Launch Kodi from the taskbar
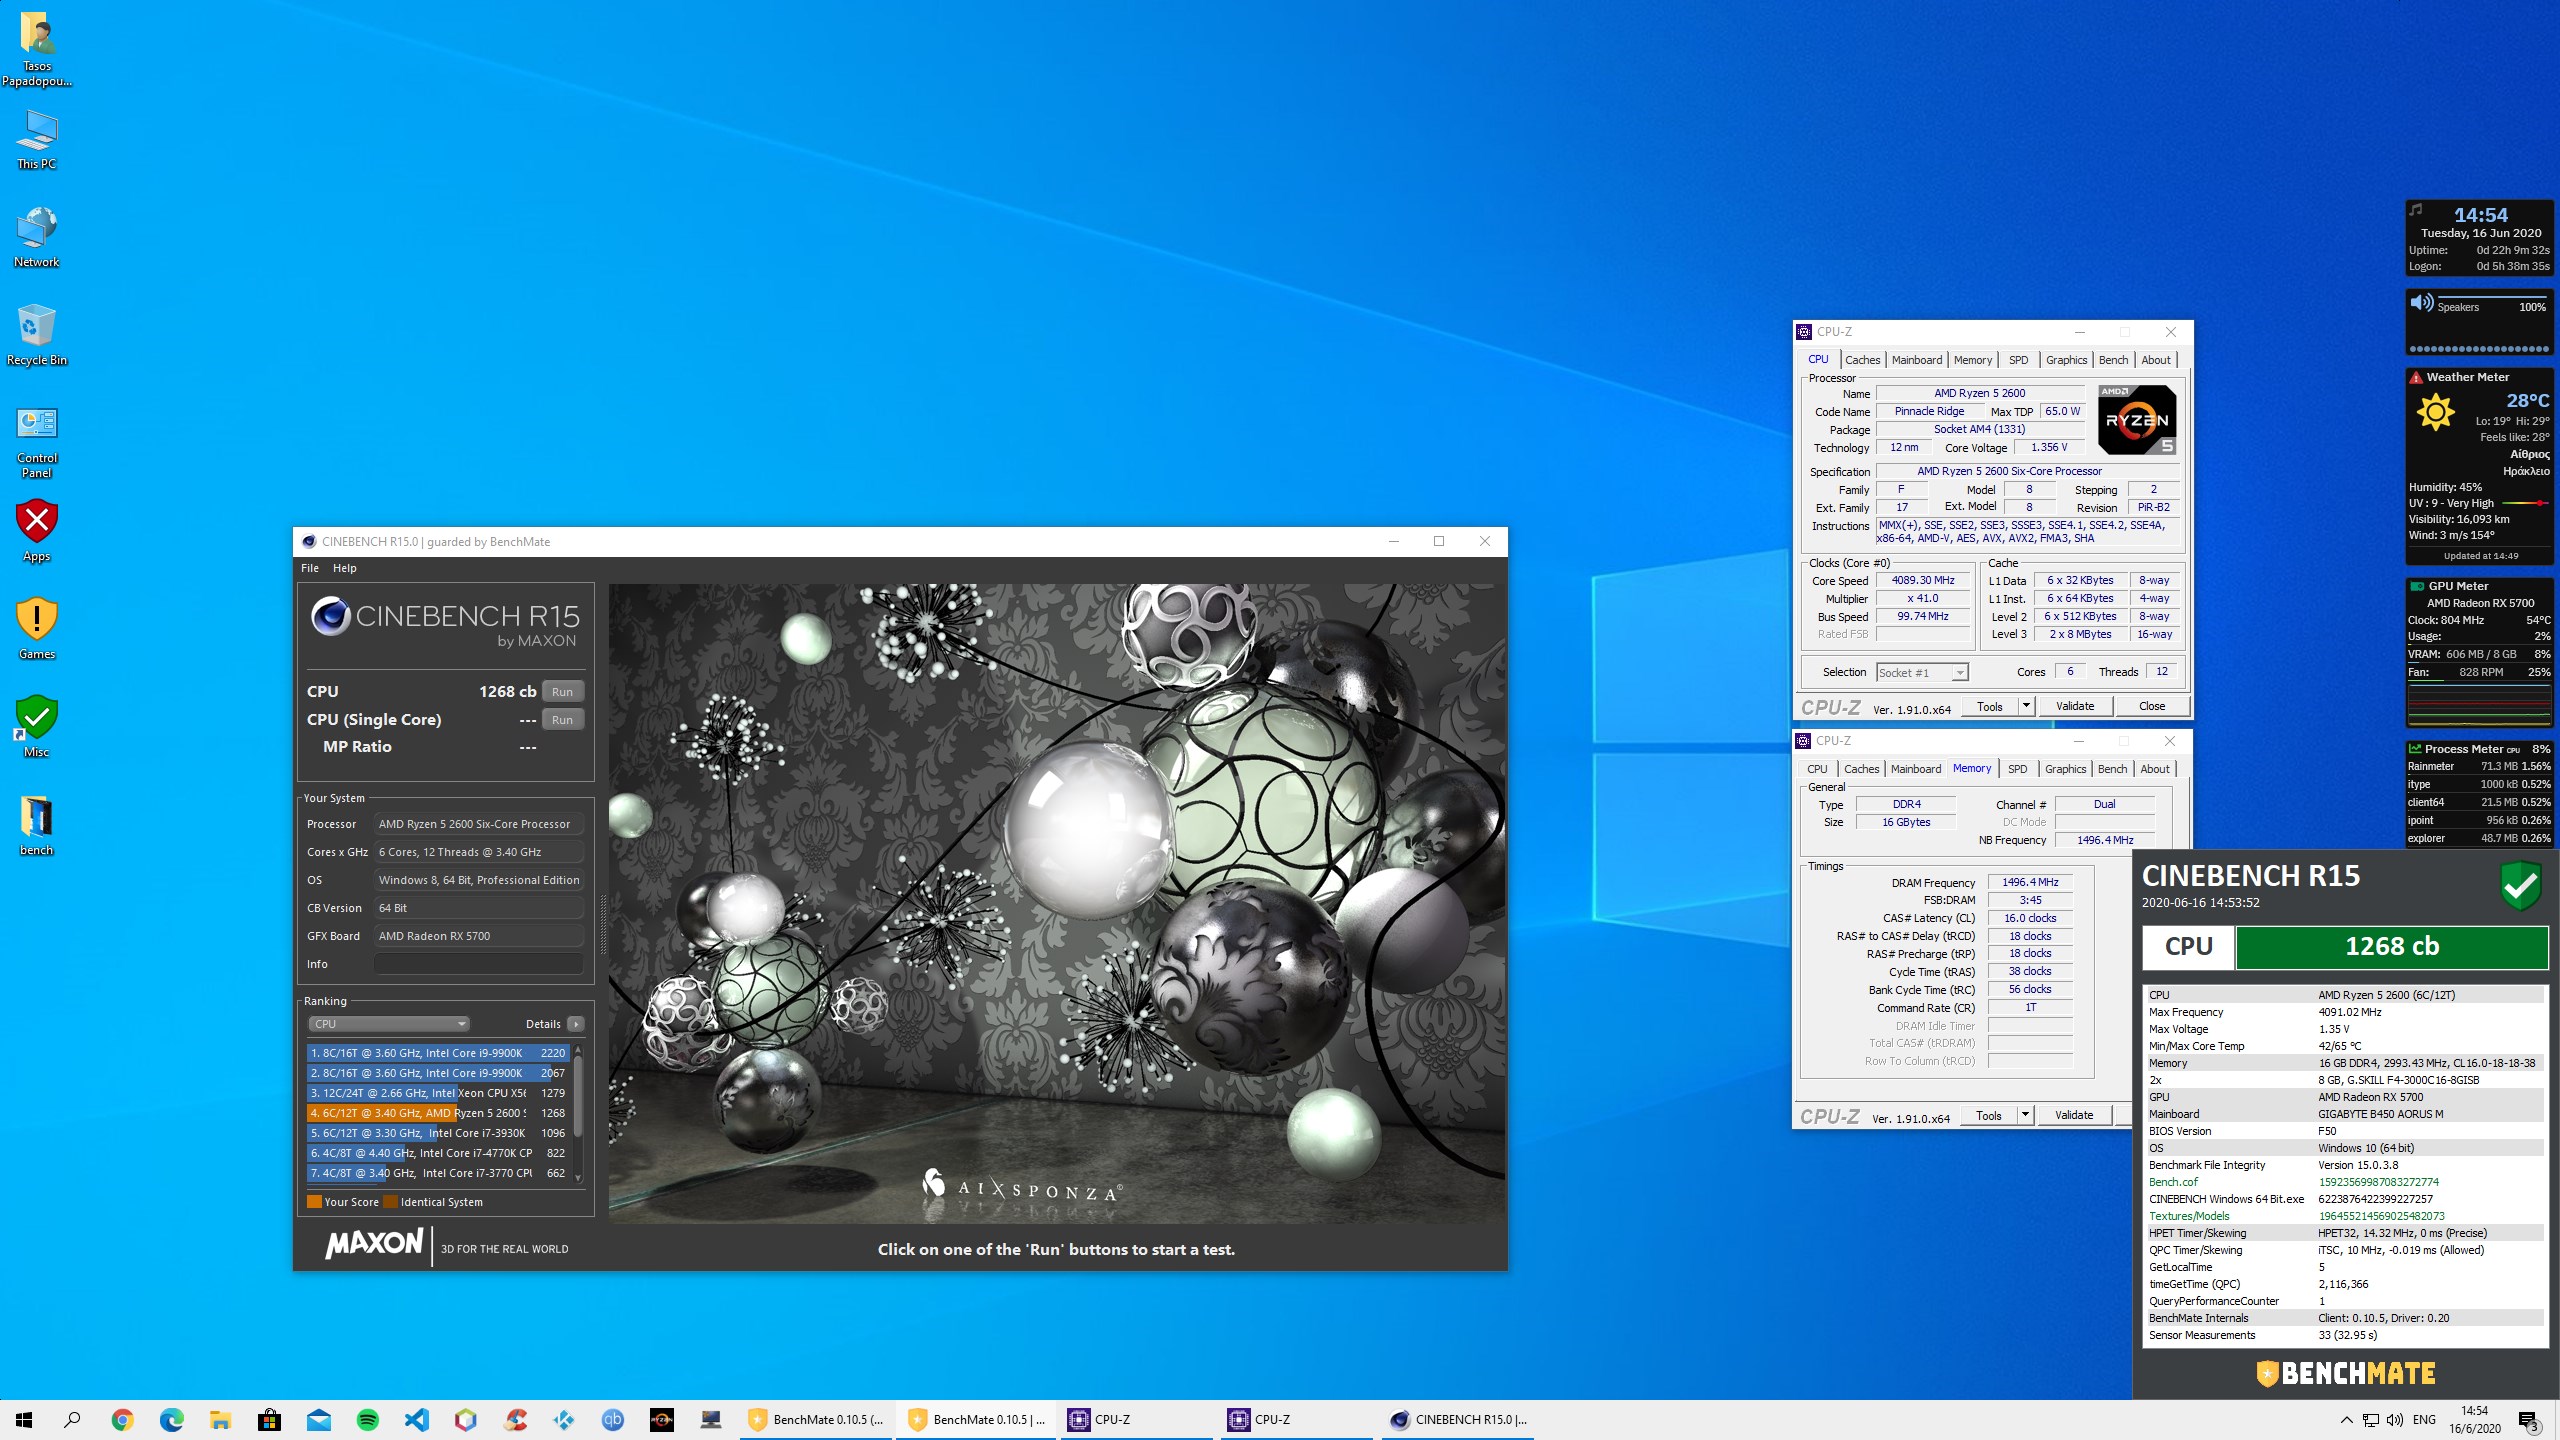The height and width of the screenshot is (1440, 2560). (x=564, y=1419)
